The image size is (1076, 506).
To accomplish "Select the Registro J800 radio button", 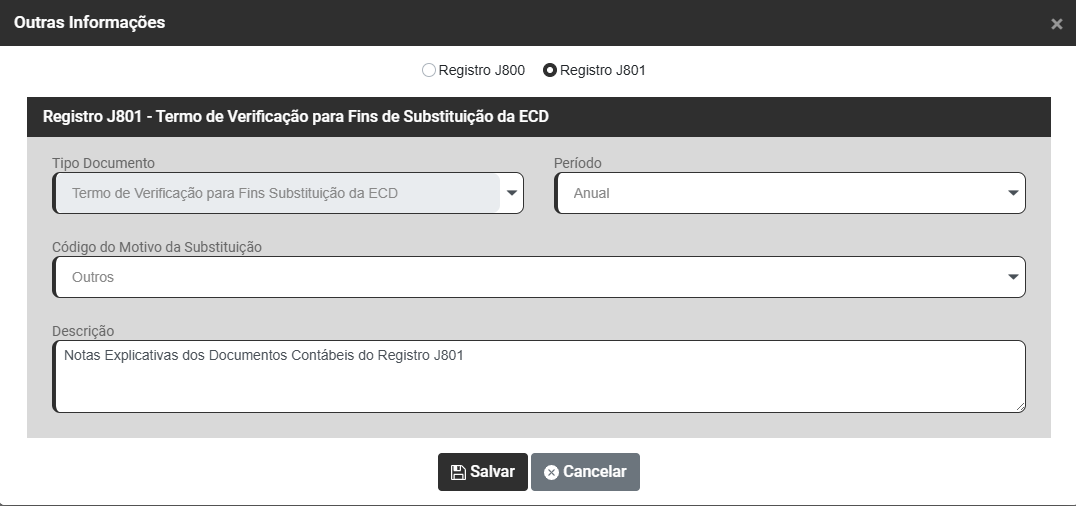I will (429, 71).
